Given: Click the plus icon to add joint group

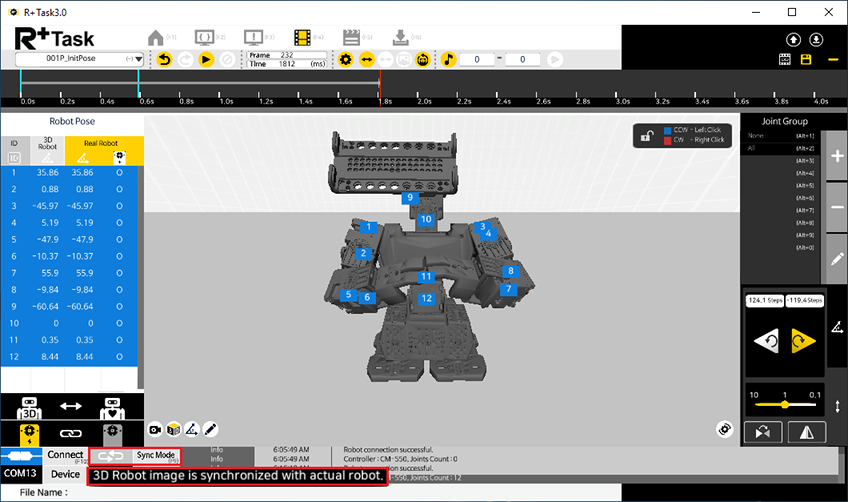Looking at the screenshot, I should [837, 157].
